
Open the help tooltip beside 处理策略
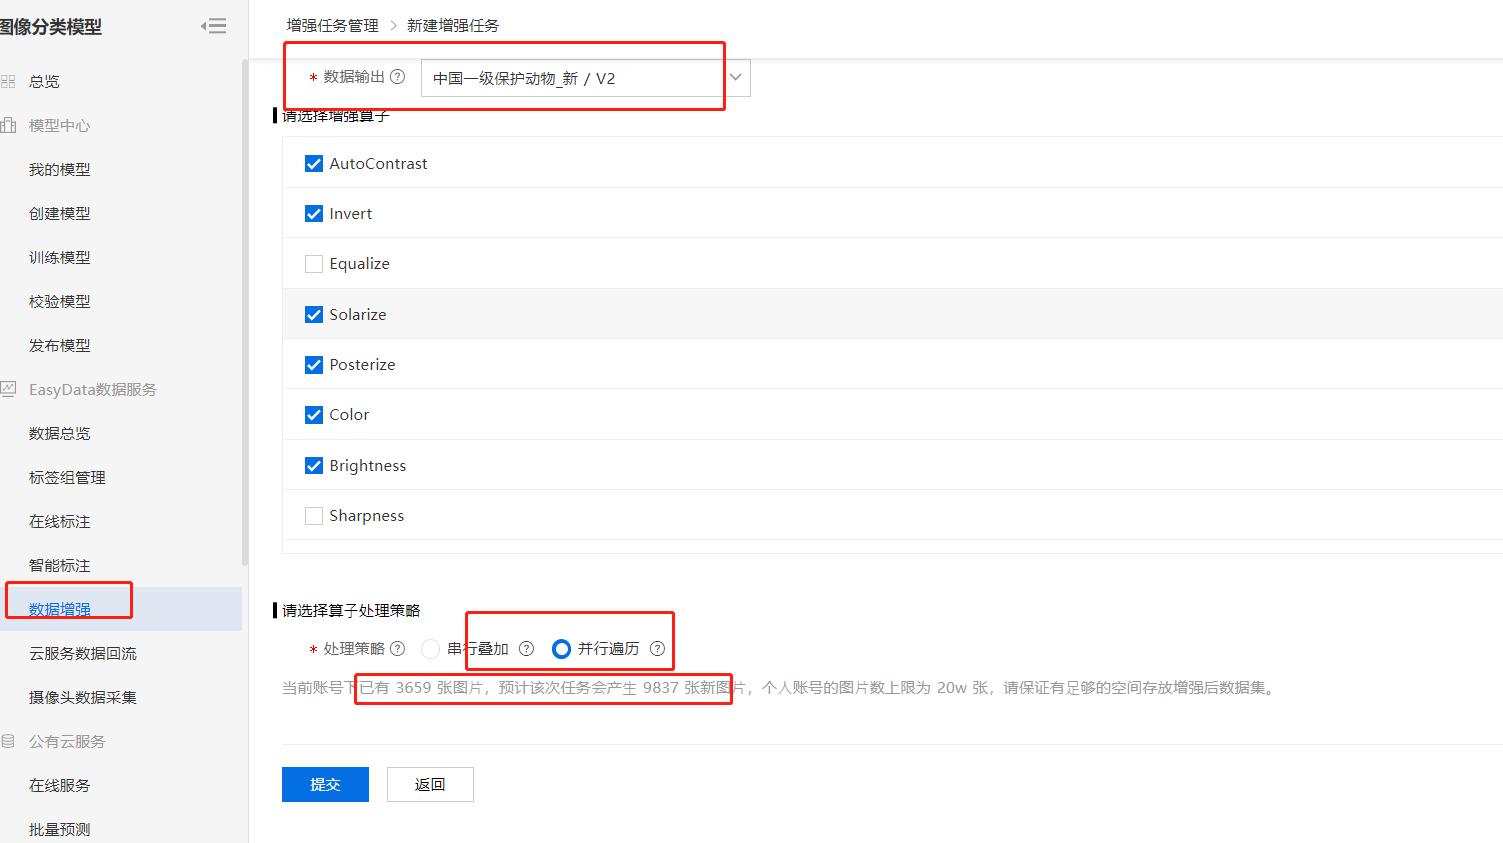[x=397, y=648]
